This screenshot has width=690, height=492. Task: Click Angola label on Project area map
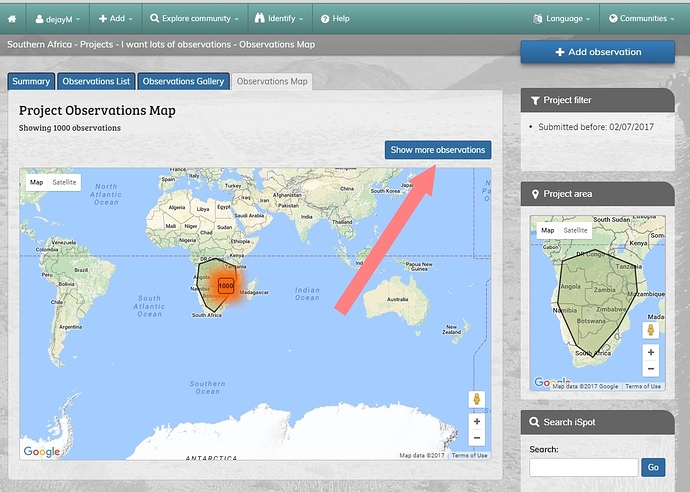571,286
